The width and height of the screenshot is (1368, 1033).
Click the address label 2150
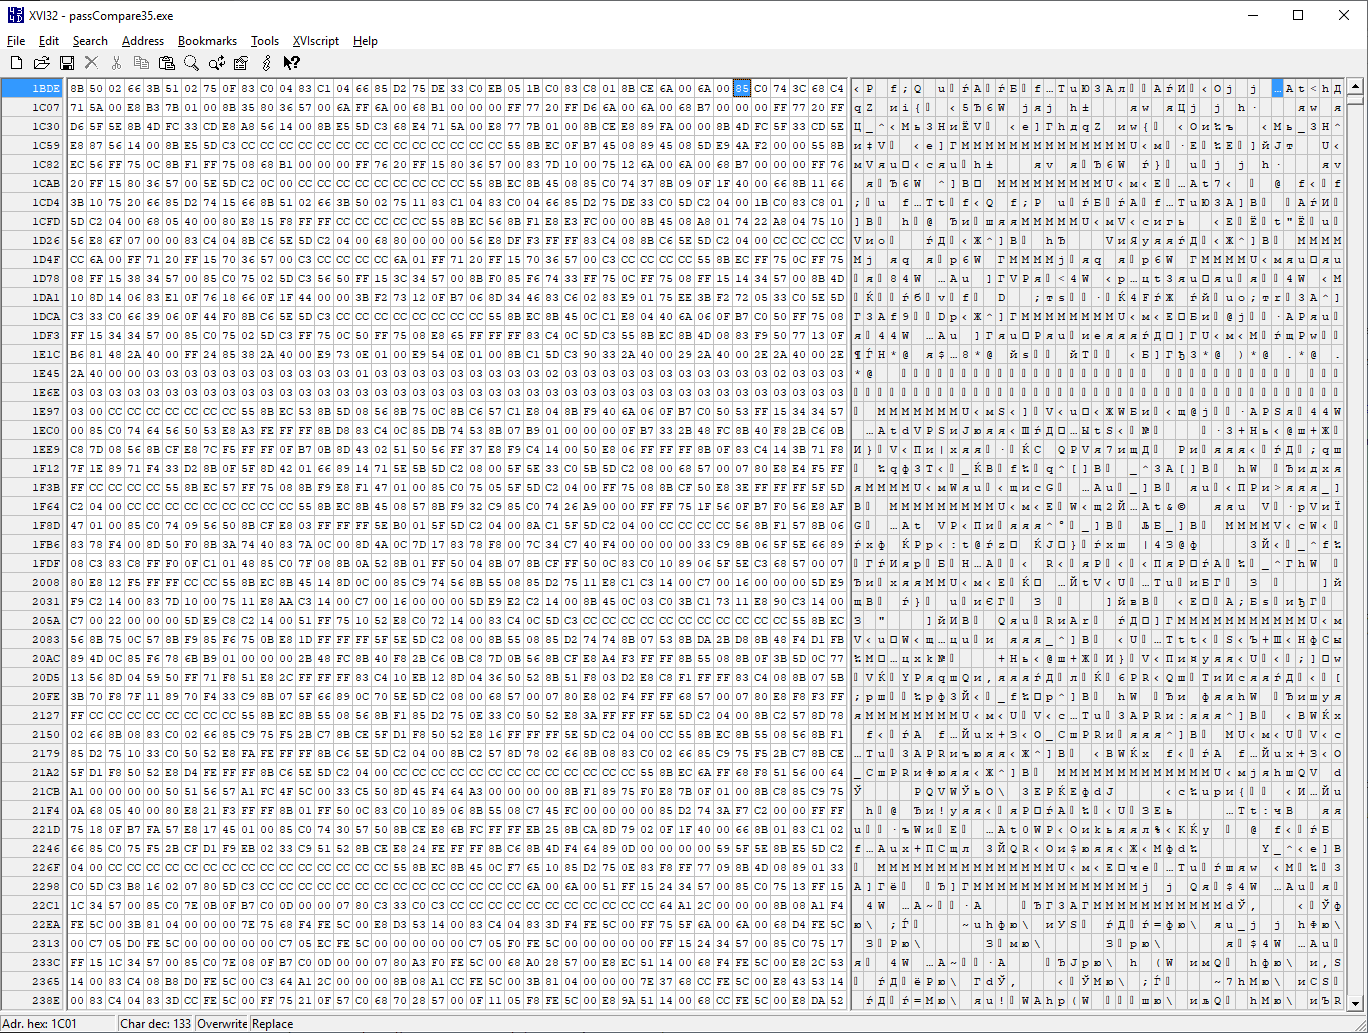tap(46, 734)
